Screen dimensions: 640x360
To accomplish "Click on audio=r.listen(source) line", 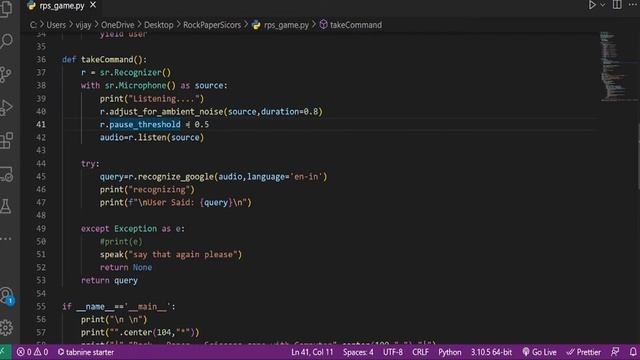I will point(152,138).
